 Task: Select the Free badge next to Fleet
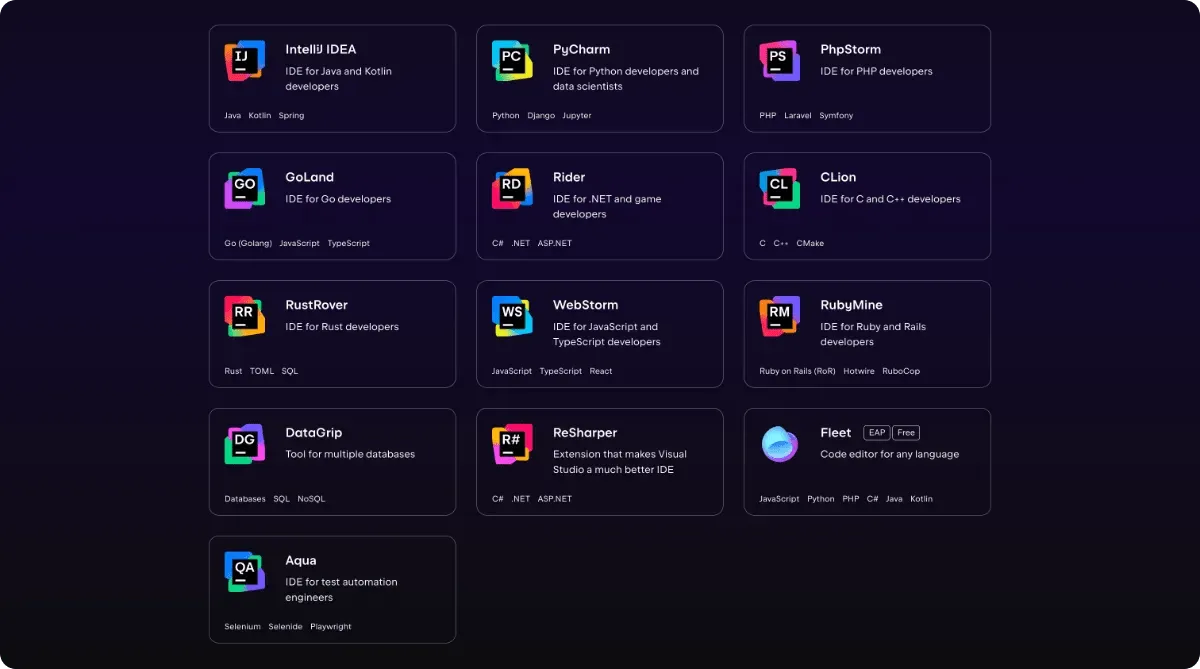point(906,433)
